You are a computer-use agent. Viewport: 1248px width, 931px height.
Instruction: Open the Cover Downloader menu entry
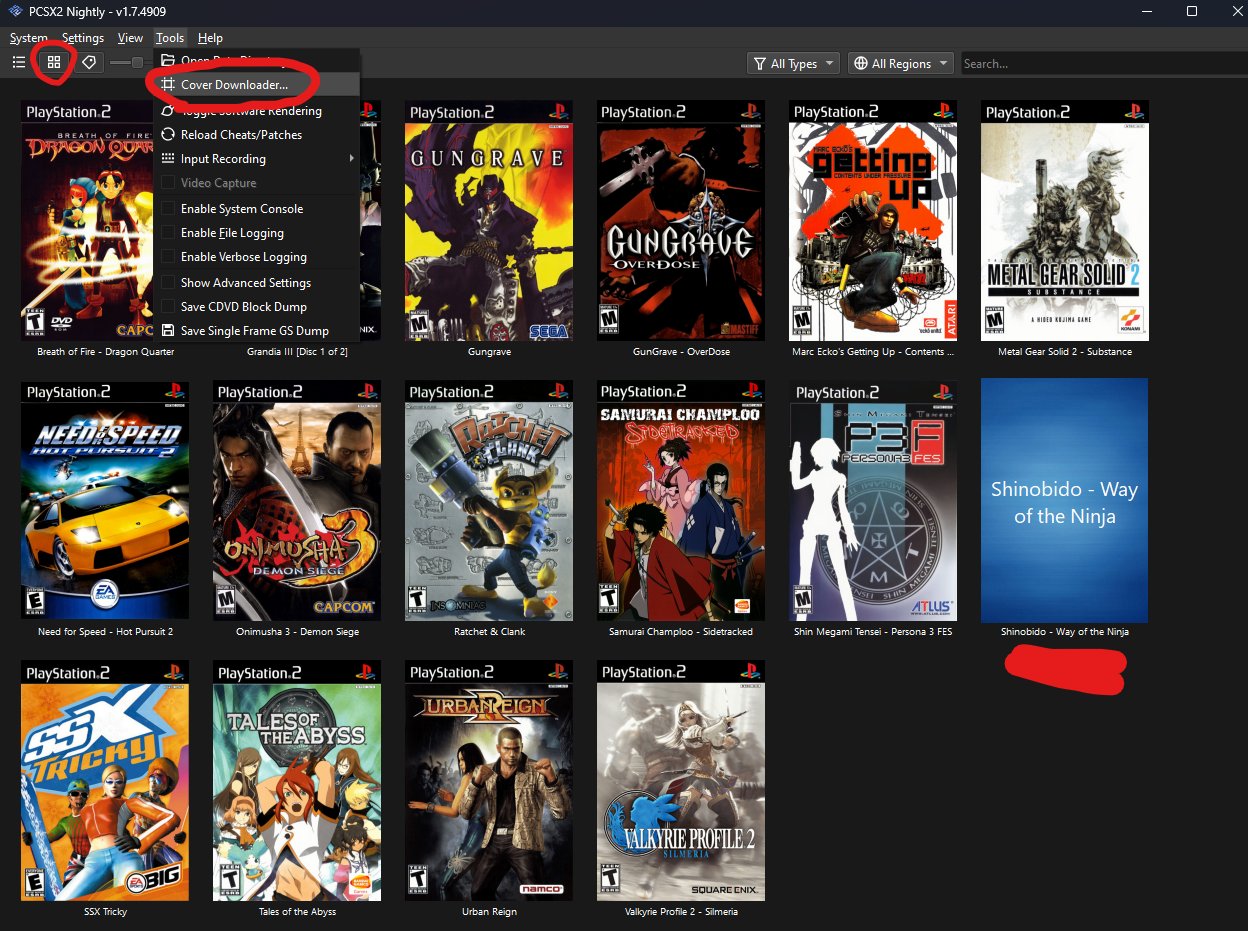(x=257, y=85)
